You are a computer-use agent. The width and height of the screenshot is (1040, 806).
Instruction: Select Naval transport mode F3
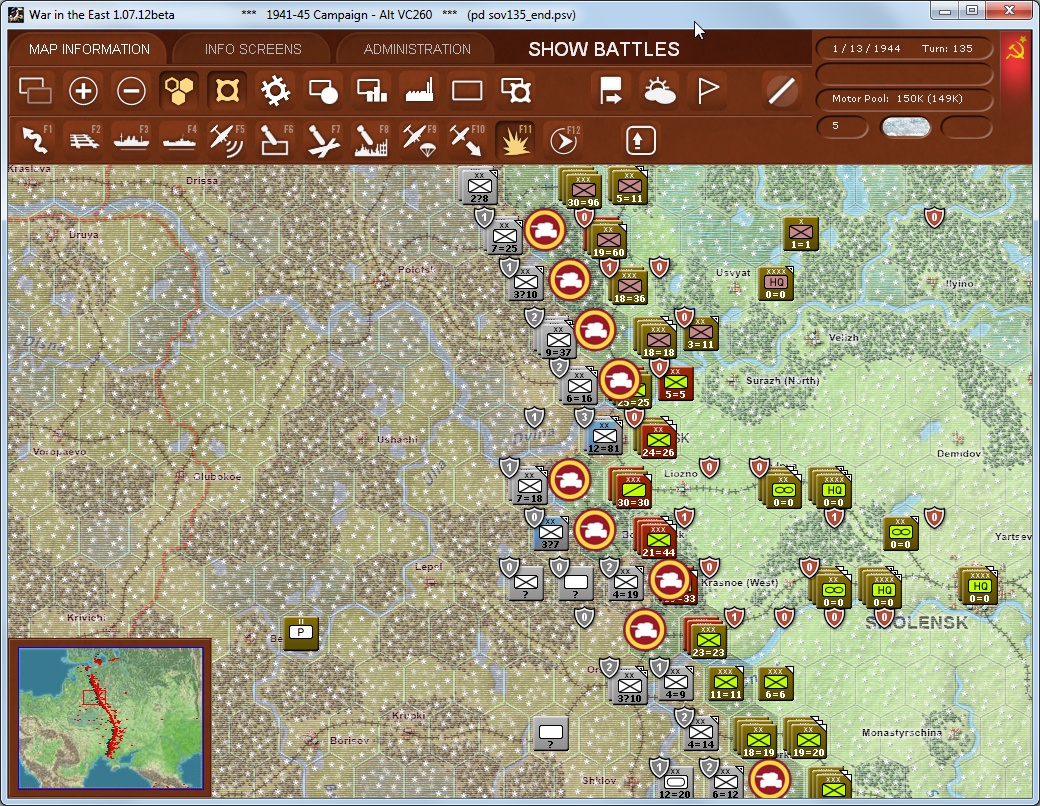pyautogui.click(x=131, y=140)
